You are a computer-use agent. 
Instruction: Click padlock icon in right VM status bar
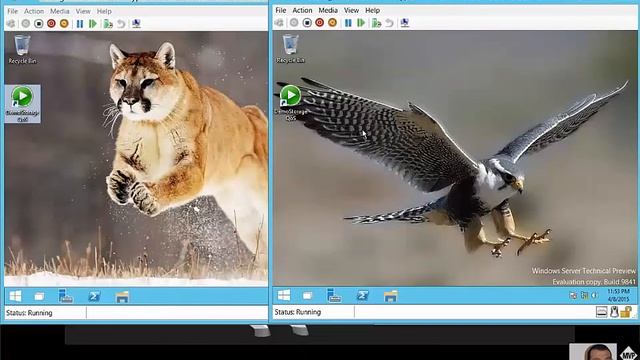[x=626, y=312]
